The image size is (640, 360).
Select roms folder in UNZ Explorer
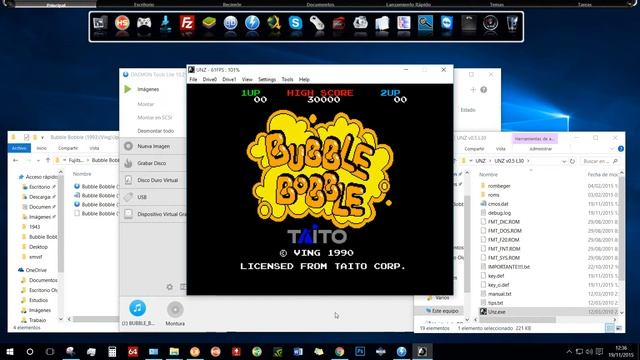(x=493, y=195)
